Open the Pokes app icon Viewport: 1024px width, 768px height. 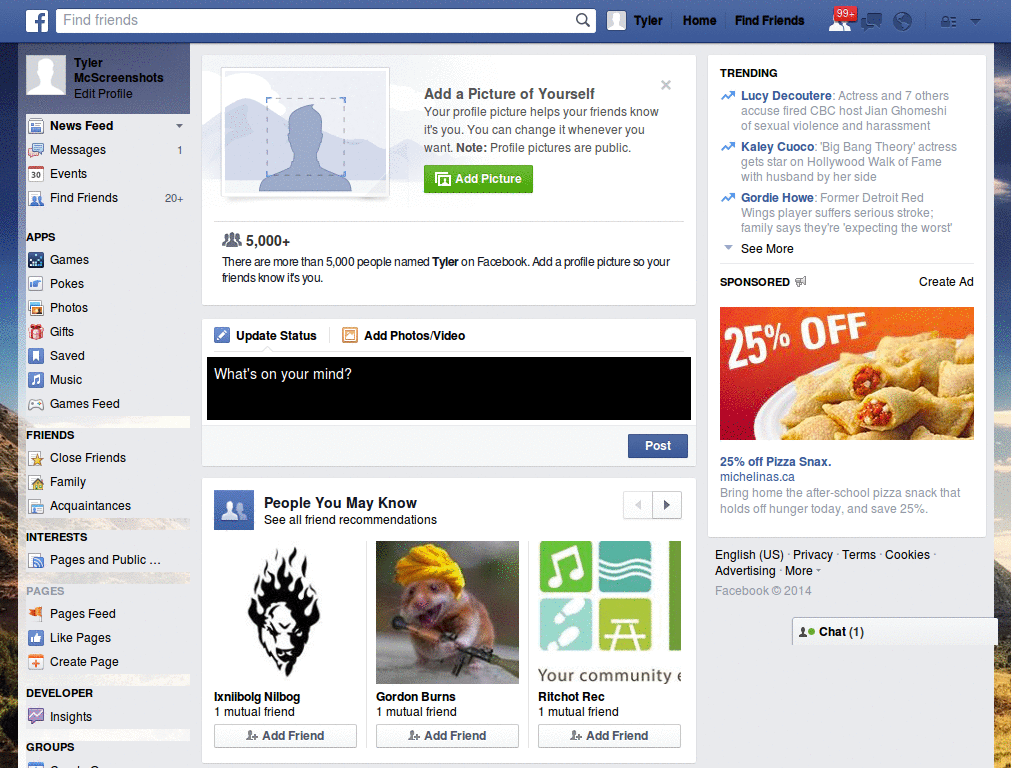pos(36,284)
